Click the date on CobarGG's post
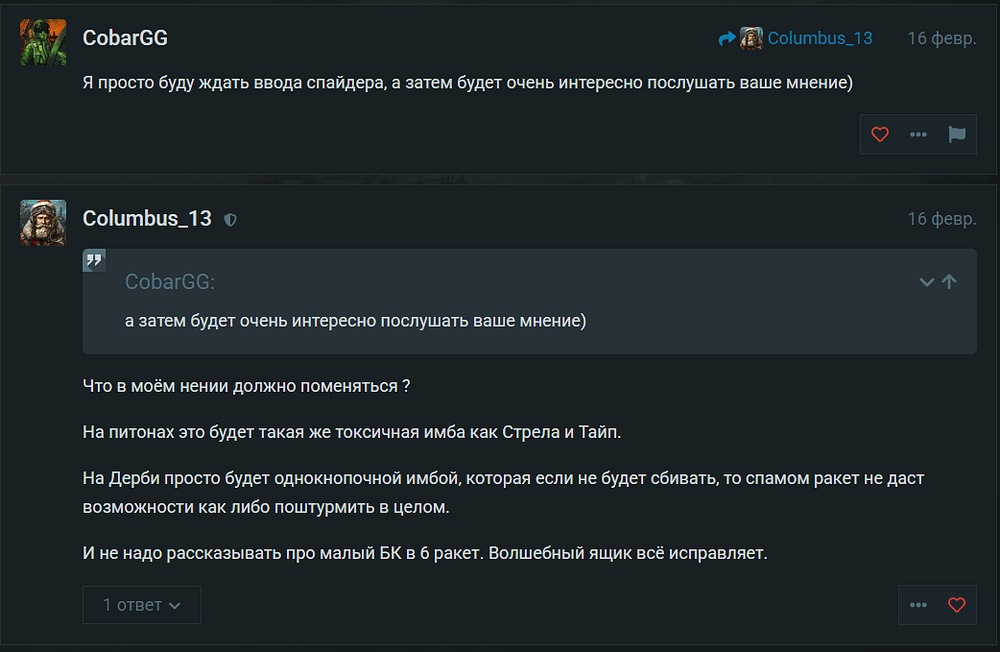 point(941,39)
